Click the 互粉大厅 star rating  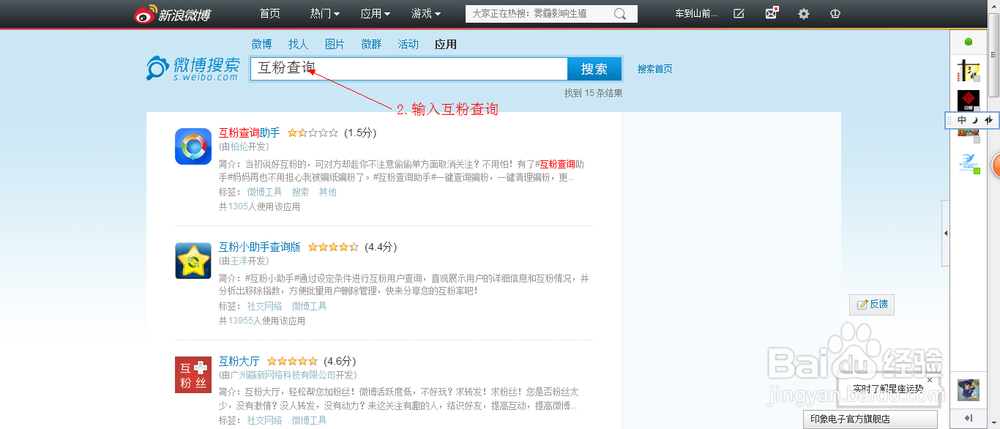292,361
